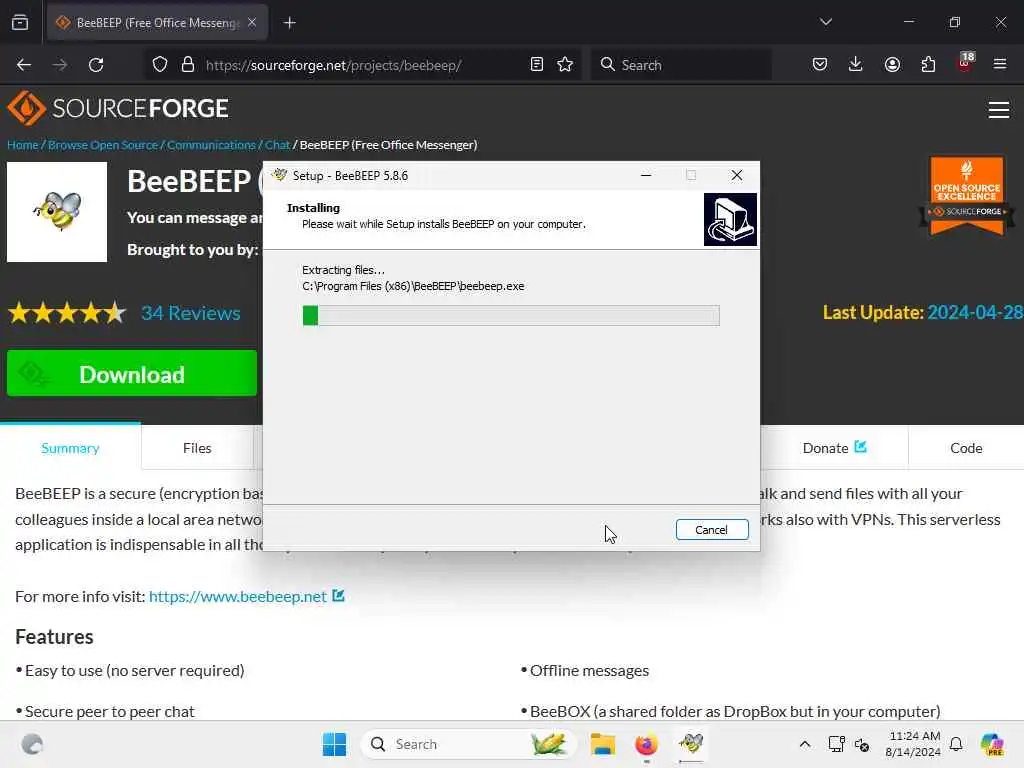Click the installation progress bar

point(511,315)
